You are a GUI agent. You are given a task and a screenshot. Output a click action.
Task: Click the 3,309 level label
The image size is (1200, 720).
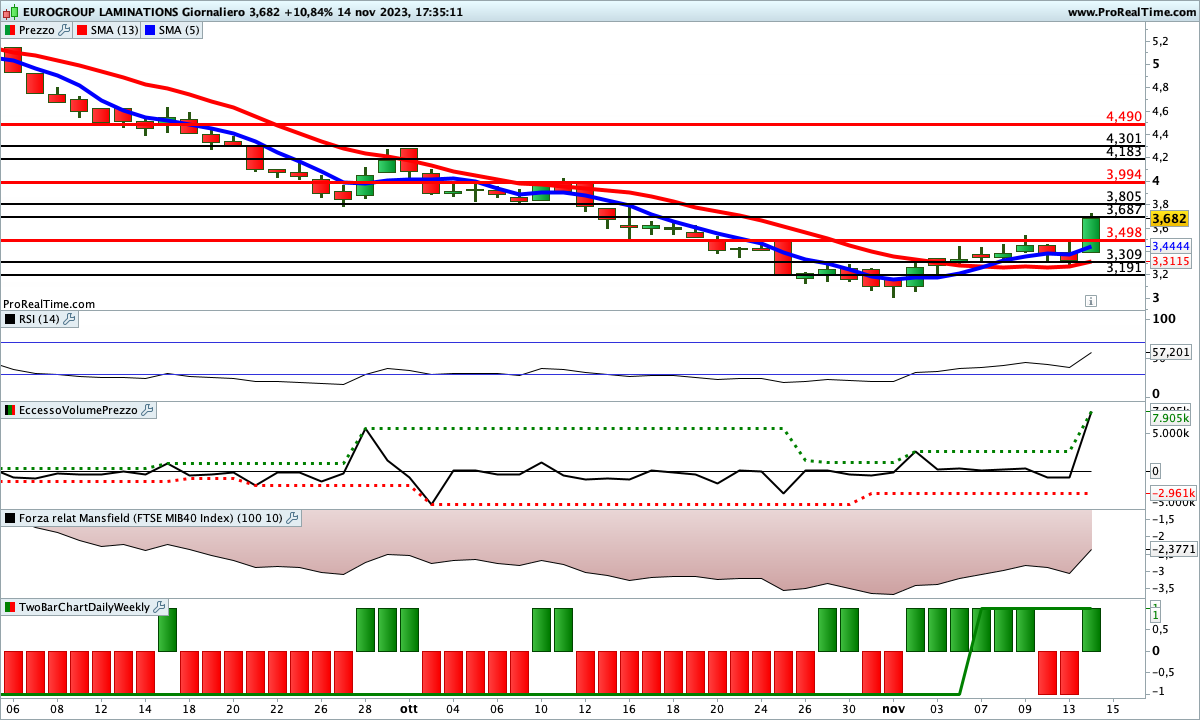[x=1124, y=254]
